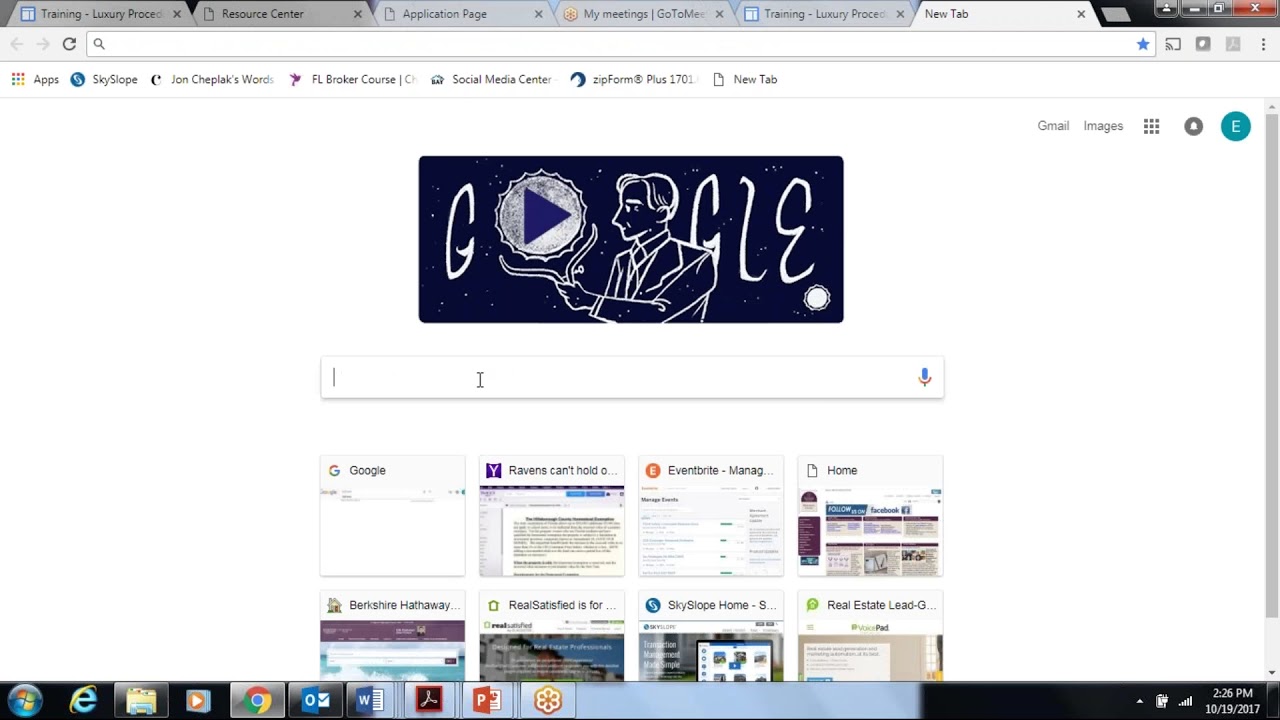This screenshot has width=1280, height=720.
Task: Open the Chrome three-dot menu
Action: [x=1264, y=44]
